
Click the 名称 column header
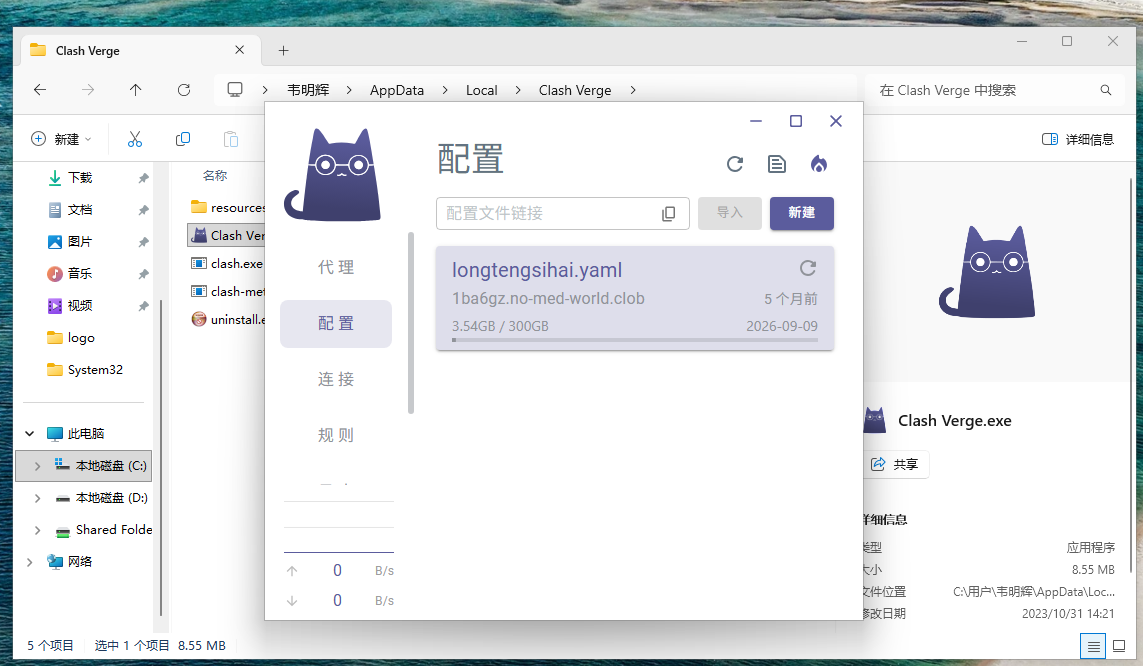coord(215,176)
